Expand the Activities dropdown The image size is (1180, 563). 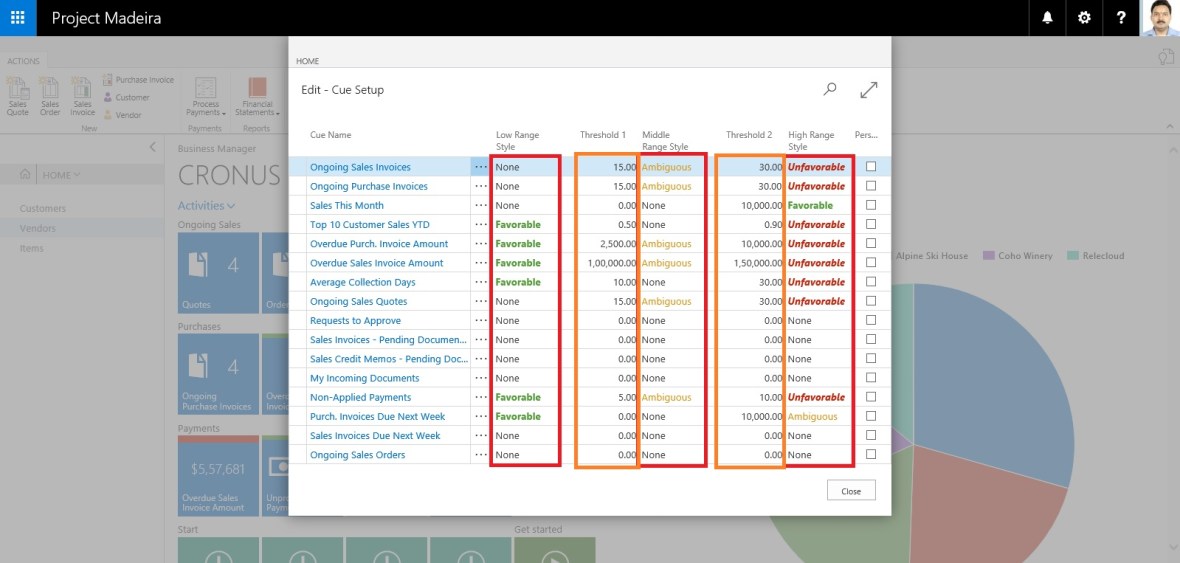point(206,206)
